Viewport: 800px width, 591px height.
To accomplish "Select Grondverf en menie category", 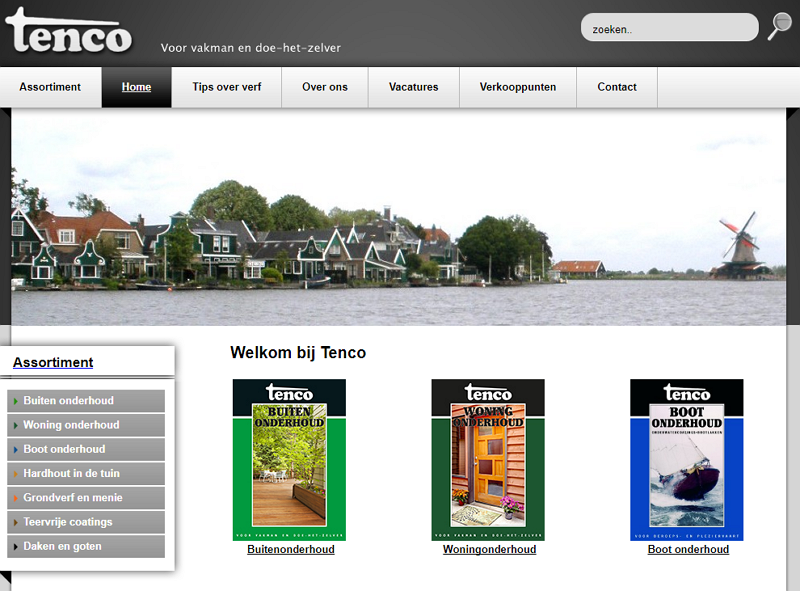I will 86,498.
